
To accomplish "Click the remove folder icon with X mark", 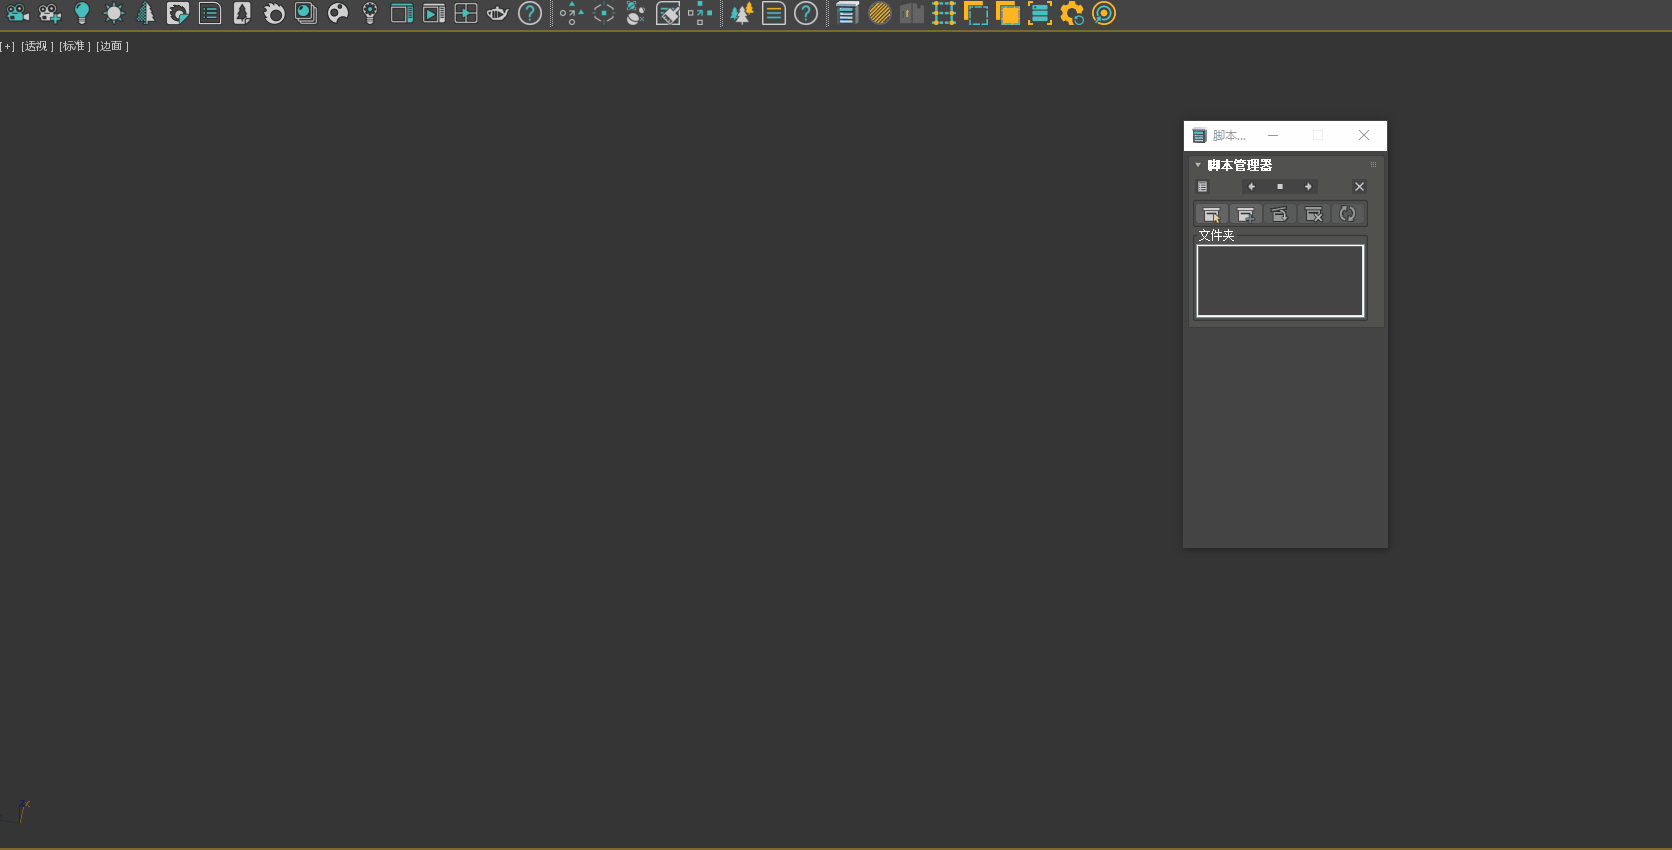I will pyautogui.click(x=1314, y=214).
